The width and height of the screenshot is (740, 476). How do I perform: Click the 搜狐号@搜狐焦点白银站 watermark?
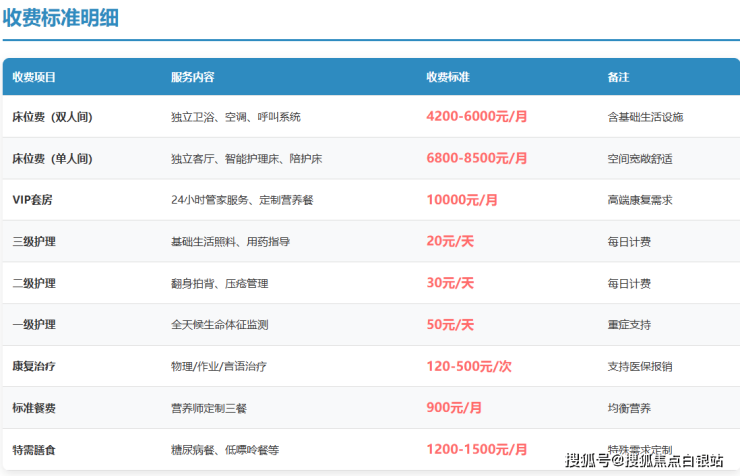tap(644, 461)
